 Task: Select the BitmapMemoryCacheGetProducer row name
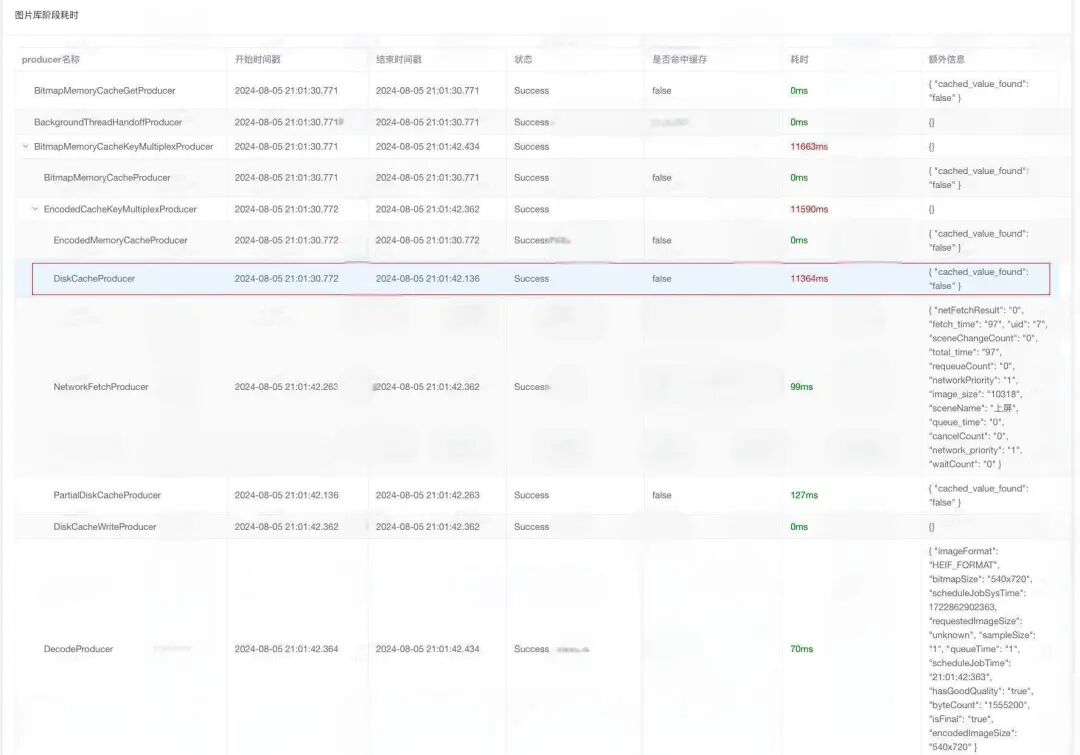[x=105, y=90]
